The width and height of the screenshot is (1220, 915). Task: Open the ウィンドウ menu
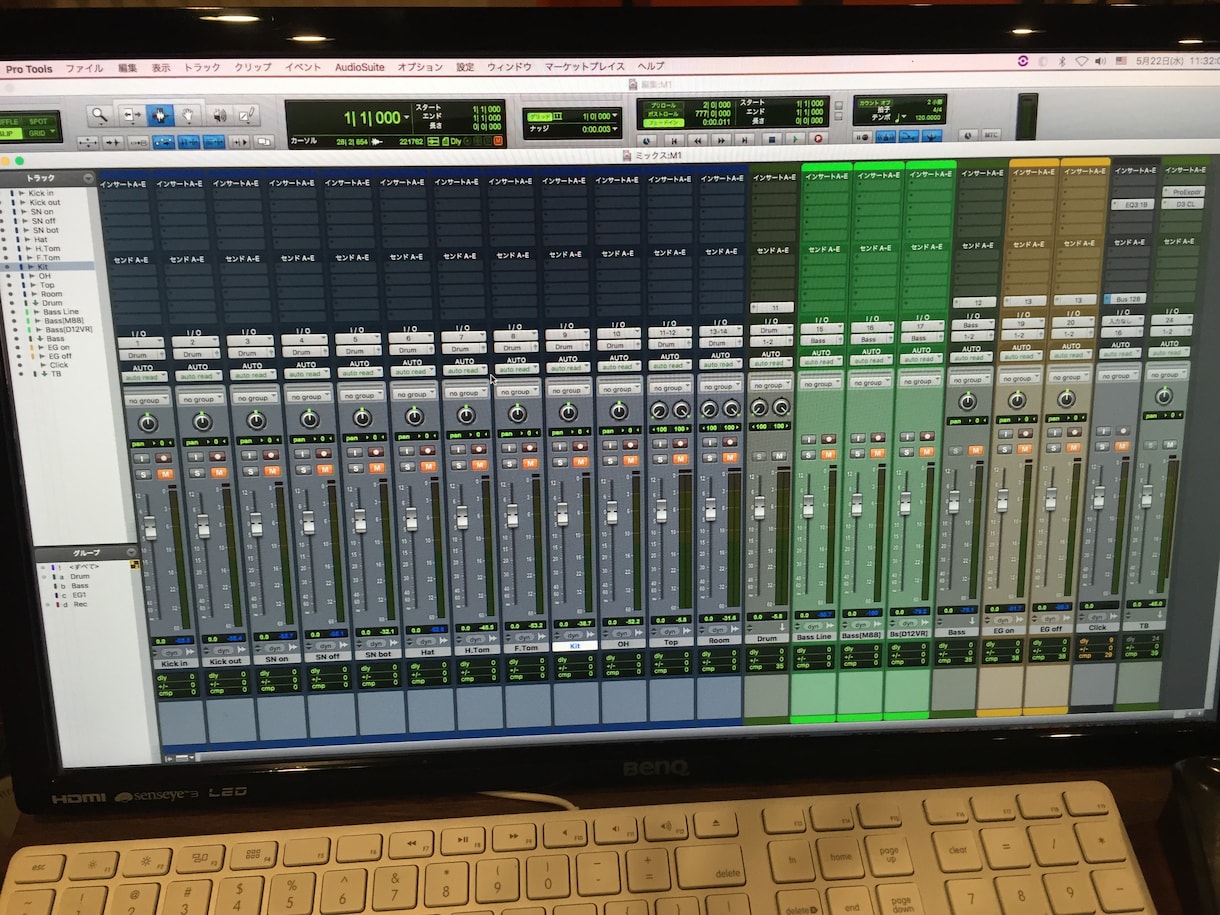tap(509, 68)
